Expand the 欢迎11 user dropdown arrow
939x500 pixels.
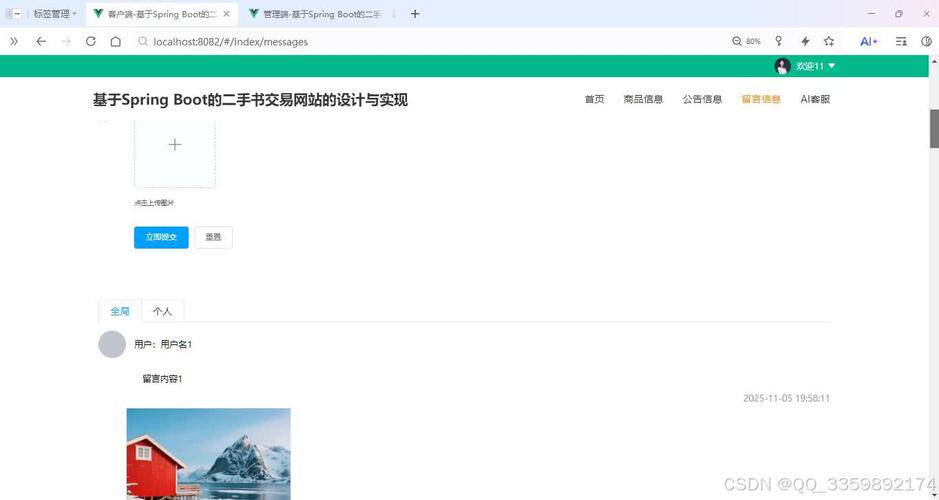[831, 66]
